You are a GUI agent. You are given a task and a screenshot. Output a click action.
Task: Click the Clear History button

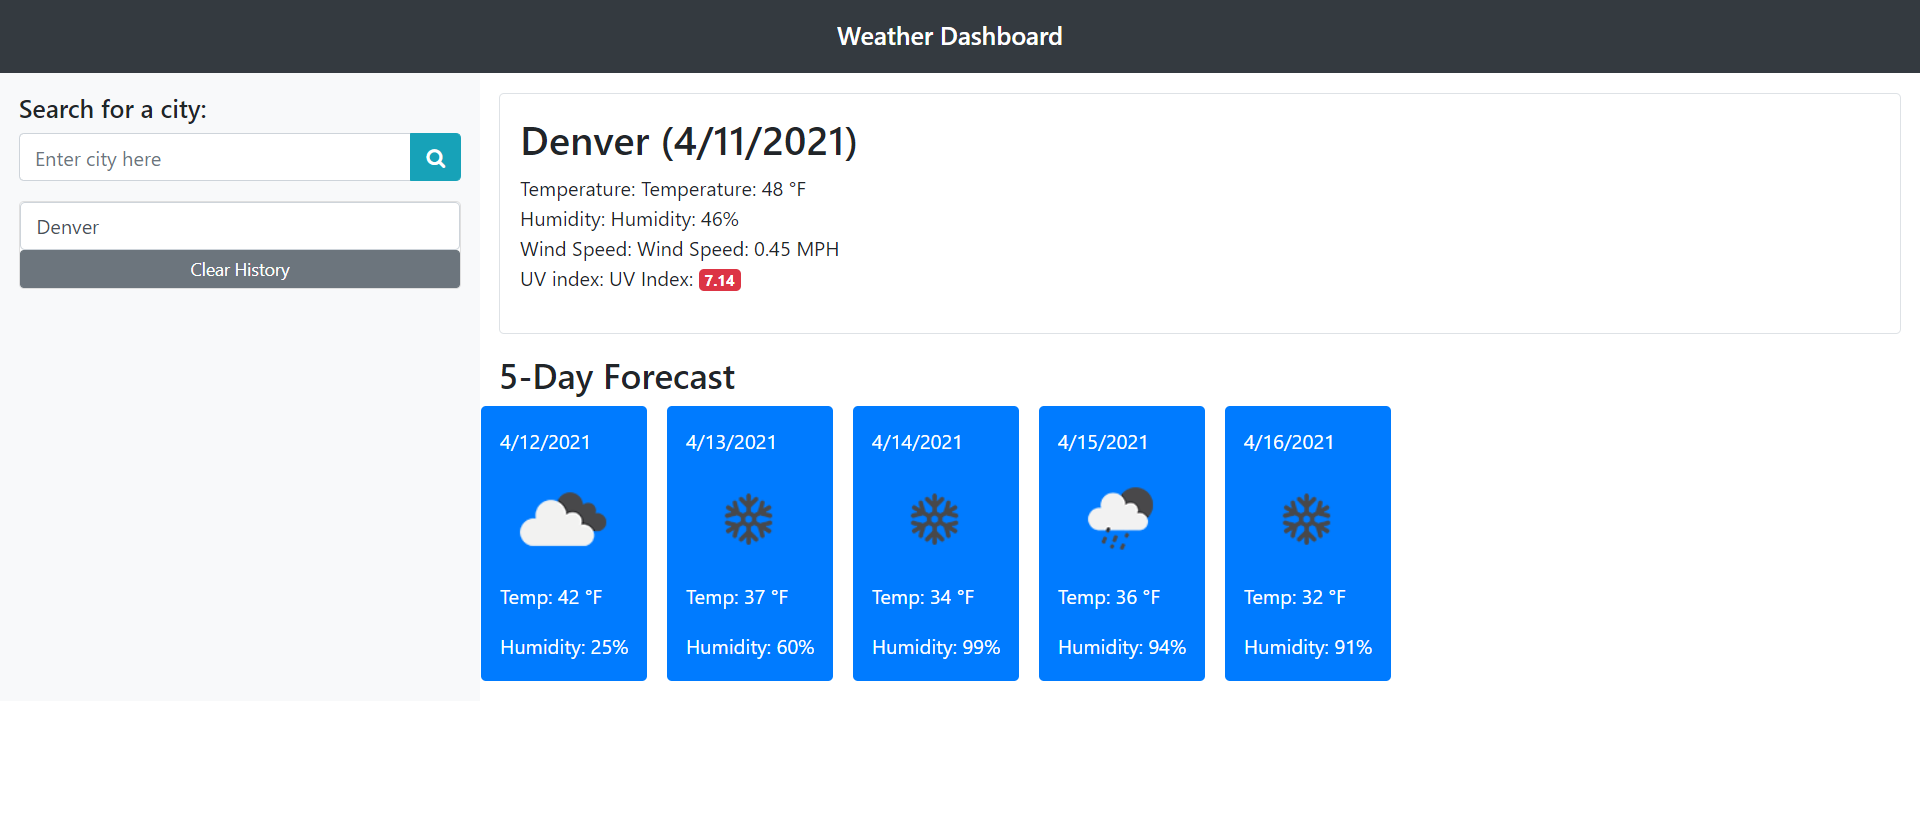(240, 270)
